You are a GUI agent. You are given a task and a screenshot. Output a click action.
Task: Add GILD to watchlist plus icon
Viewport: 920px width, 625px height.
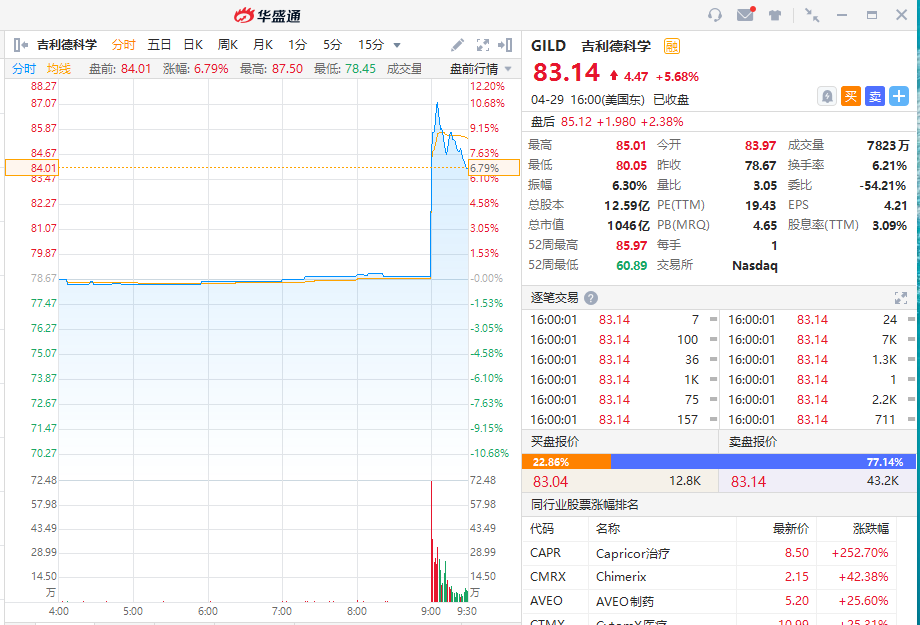[899, 96]
